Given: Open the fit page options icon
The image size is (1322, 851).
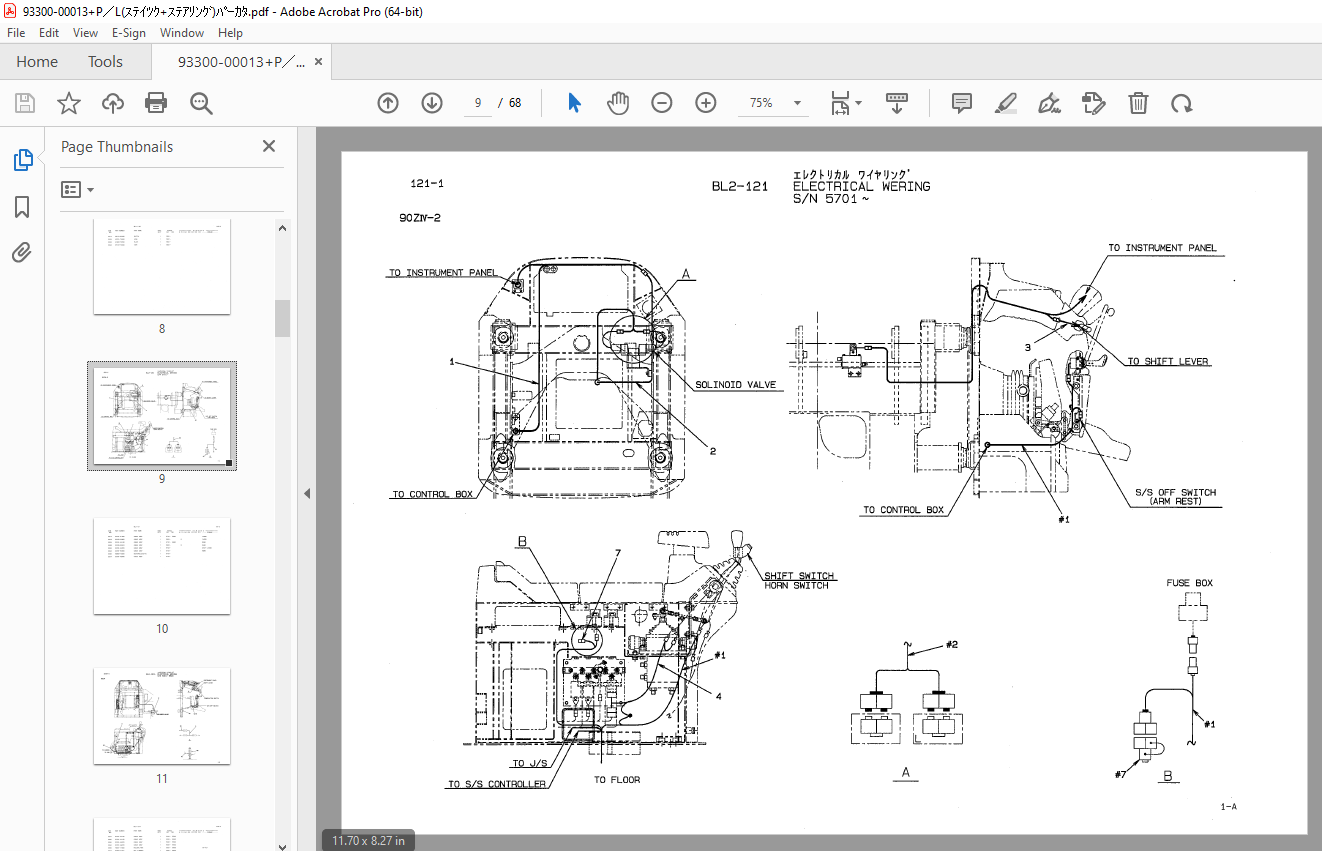Looking at the screenshot, I should point(846,103).
